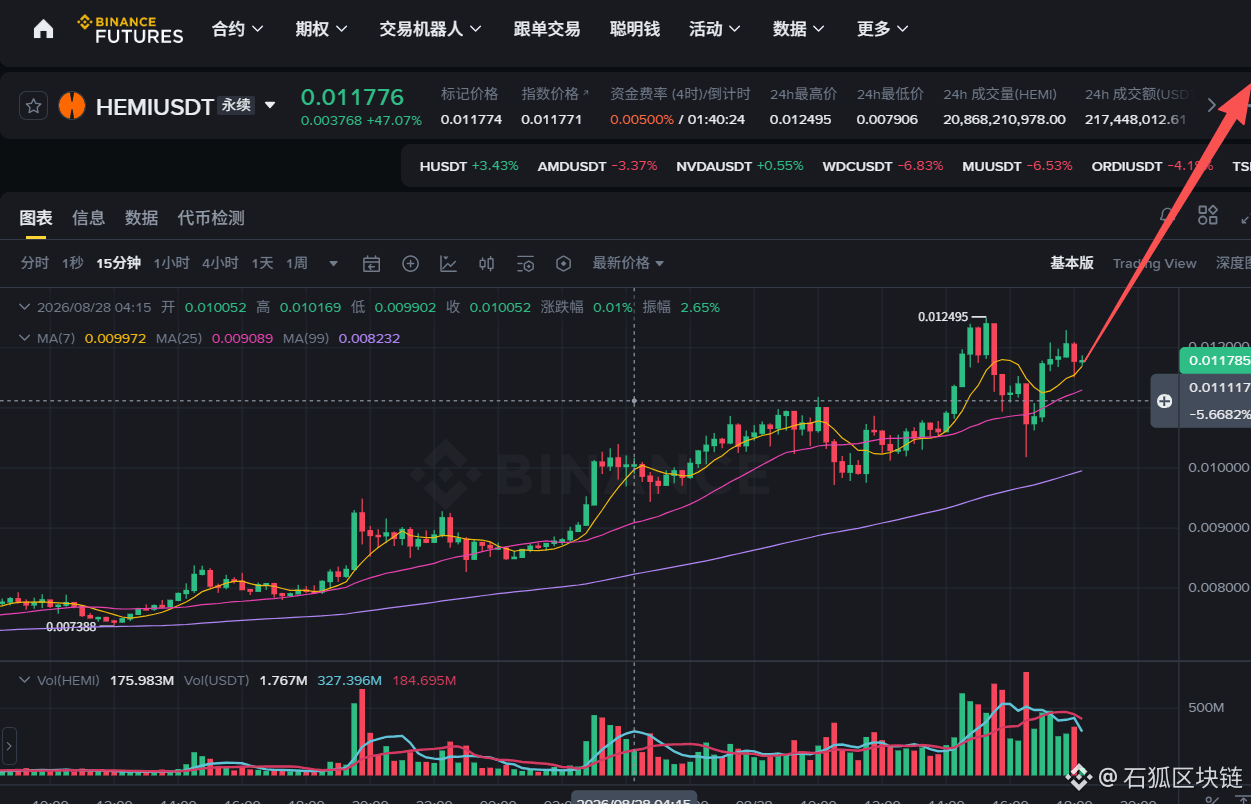
Task: Expand the 交易机器人 menu
Action: tap(431, 29)
